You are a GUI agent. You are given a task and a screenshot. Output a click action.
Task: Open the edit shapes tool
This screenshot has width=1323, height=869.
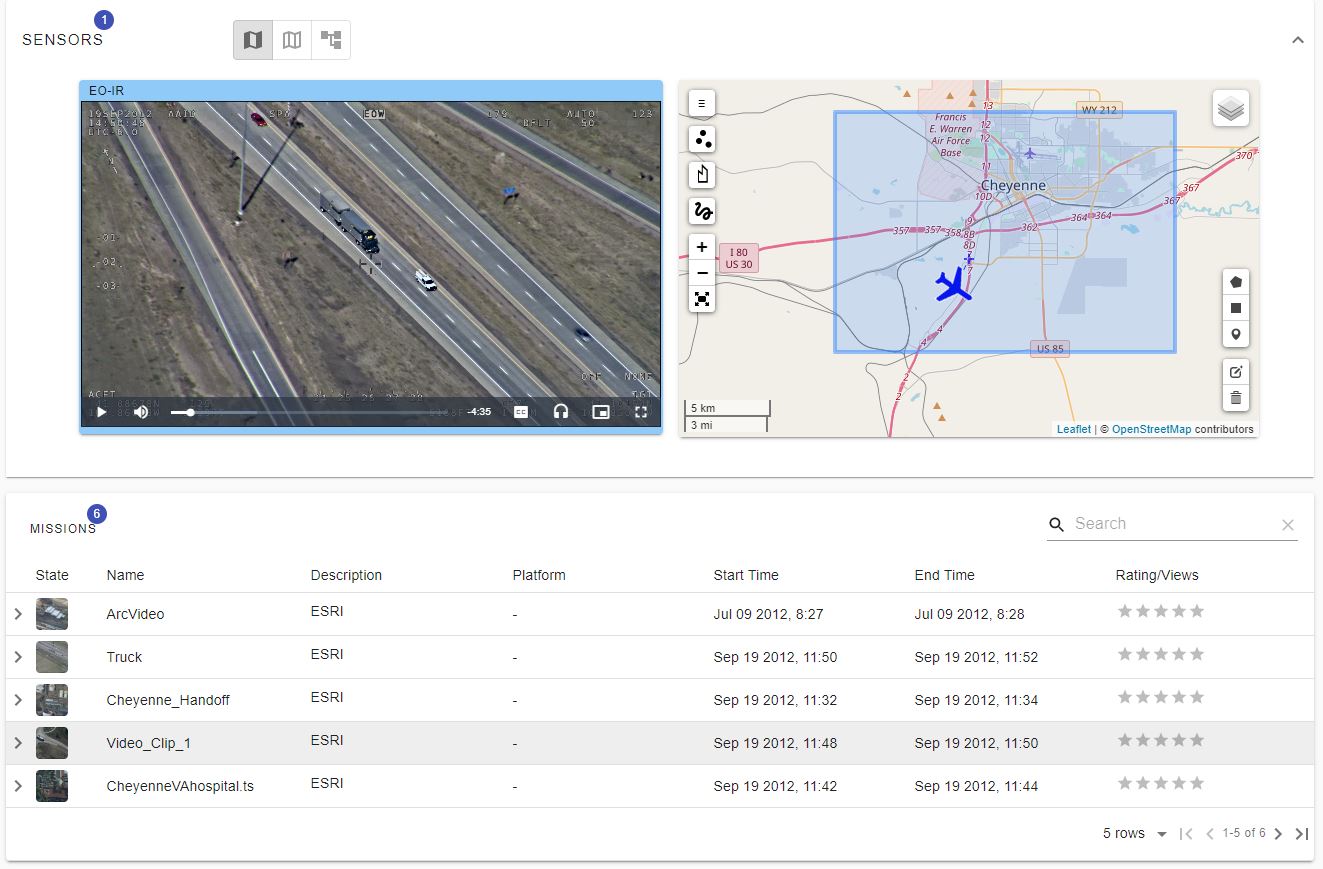1236,371
